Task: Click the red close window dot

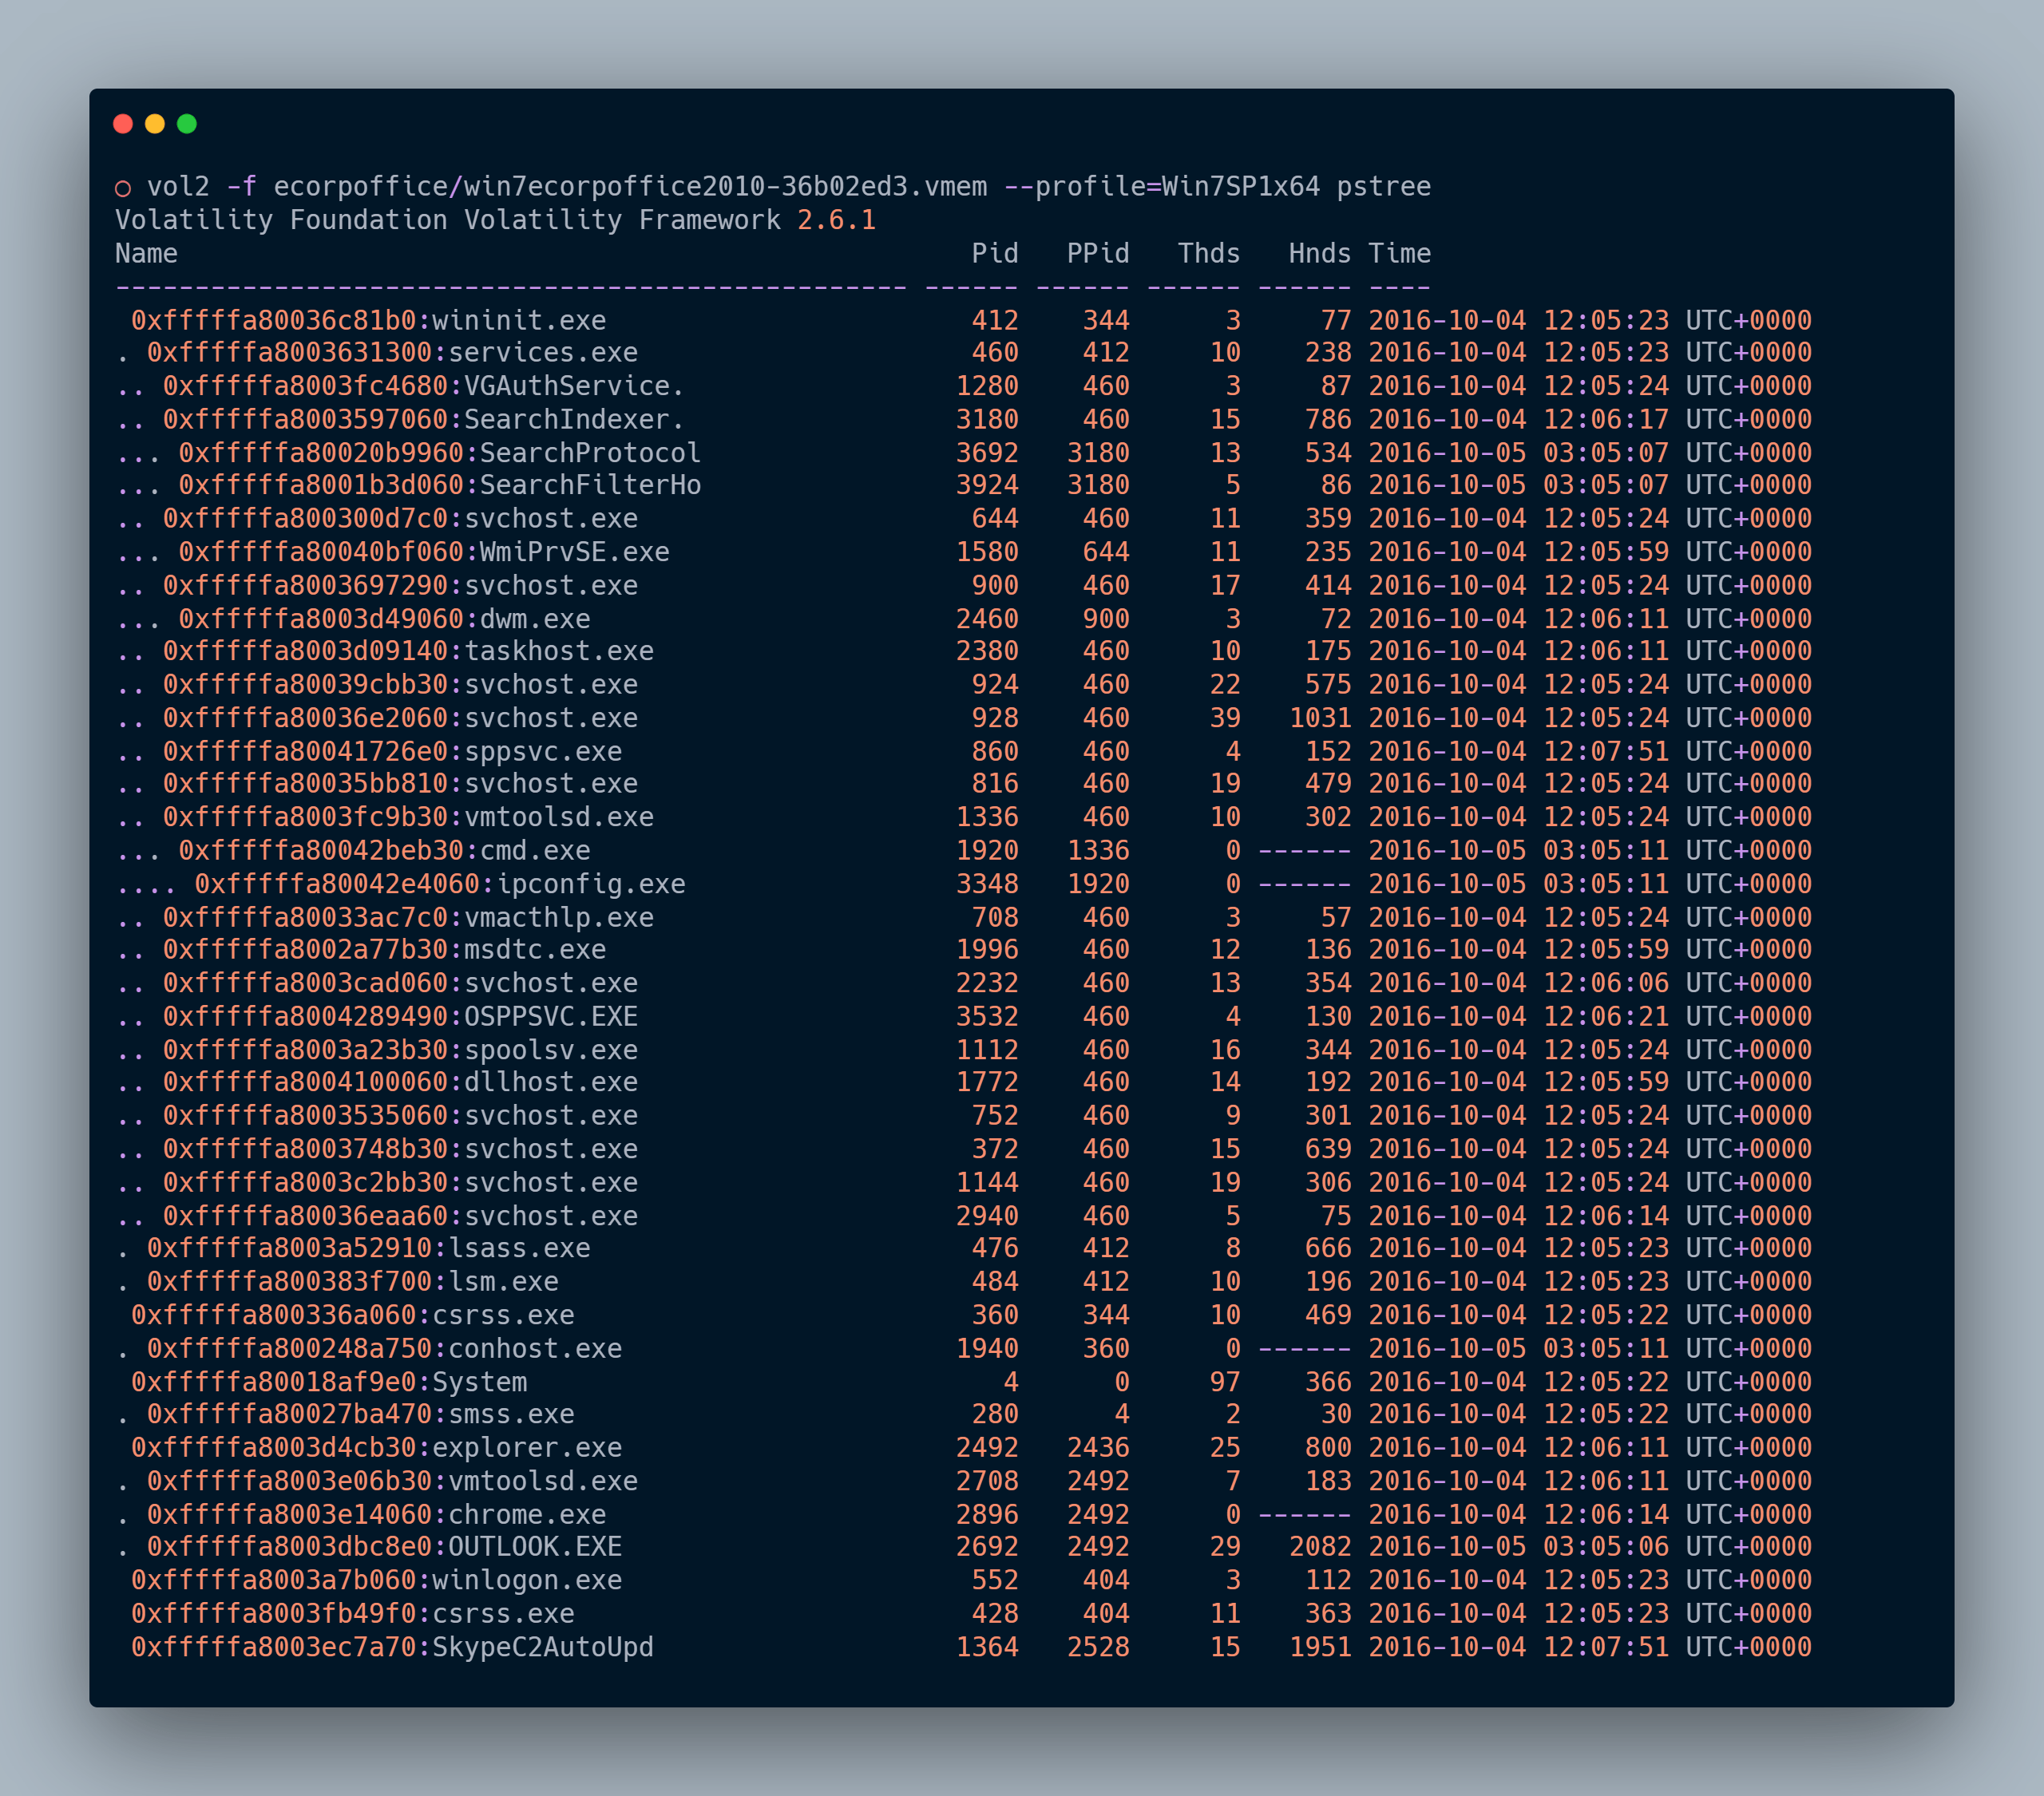Action: coord(123,124)
